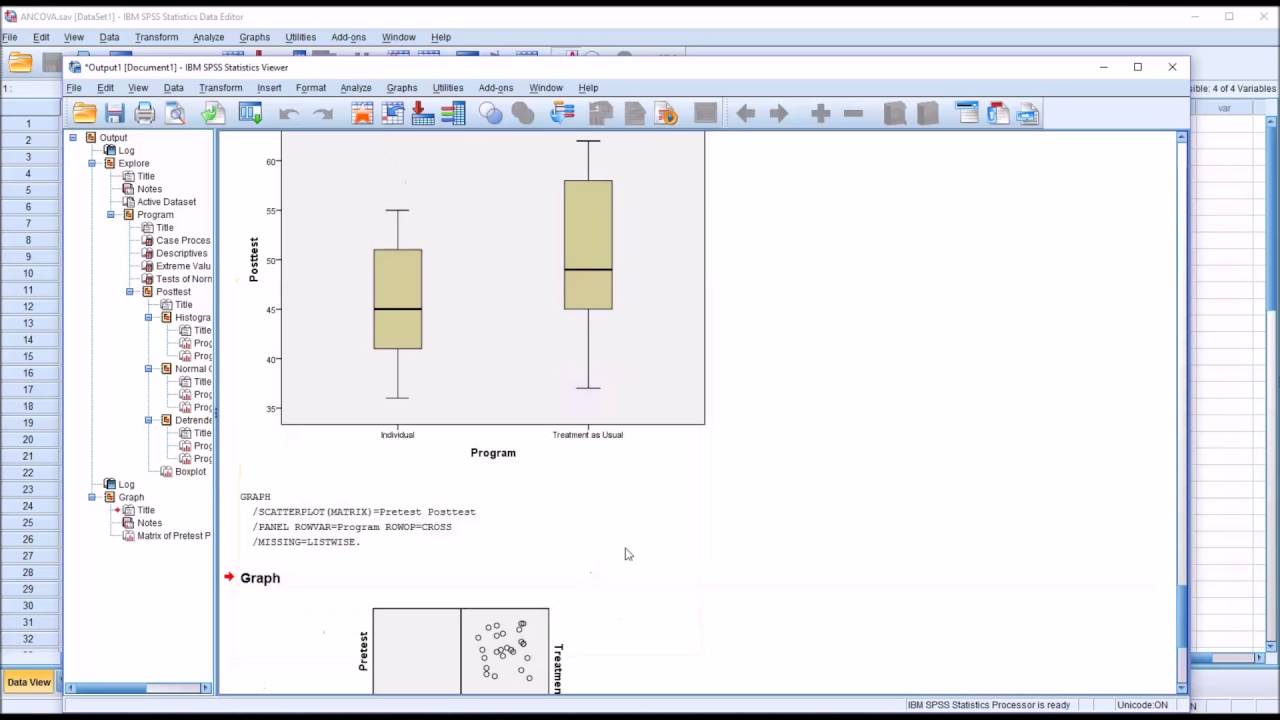
Task: Select Notes under the Graph node
Action: point(149,523)
